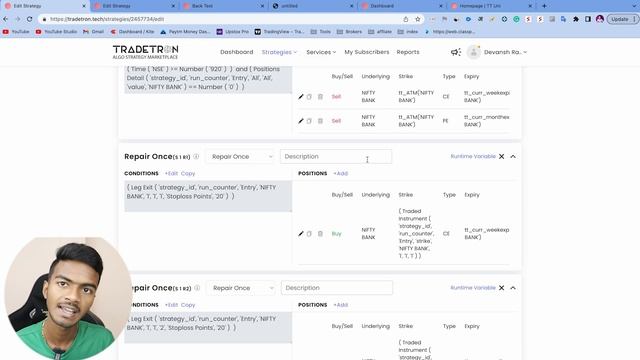Delete the Buy CE position row

(x=320, y=233)
